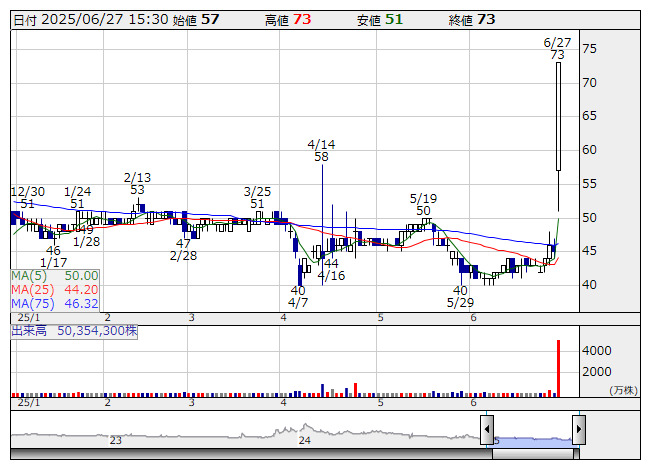Image resolution: width=653 pixels, height=470 pixels.
Task: Click the left range handle with left arrow
Action: click(487, 429)
